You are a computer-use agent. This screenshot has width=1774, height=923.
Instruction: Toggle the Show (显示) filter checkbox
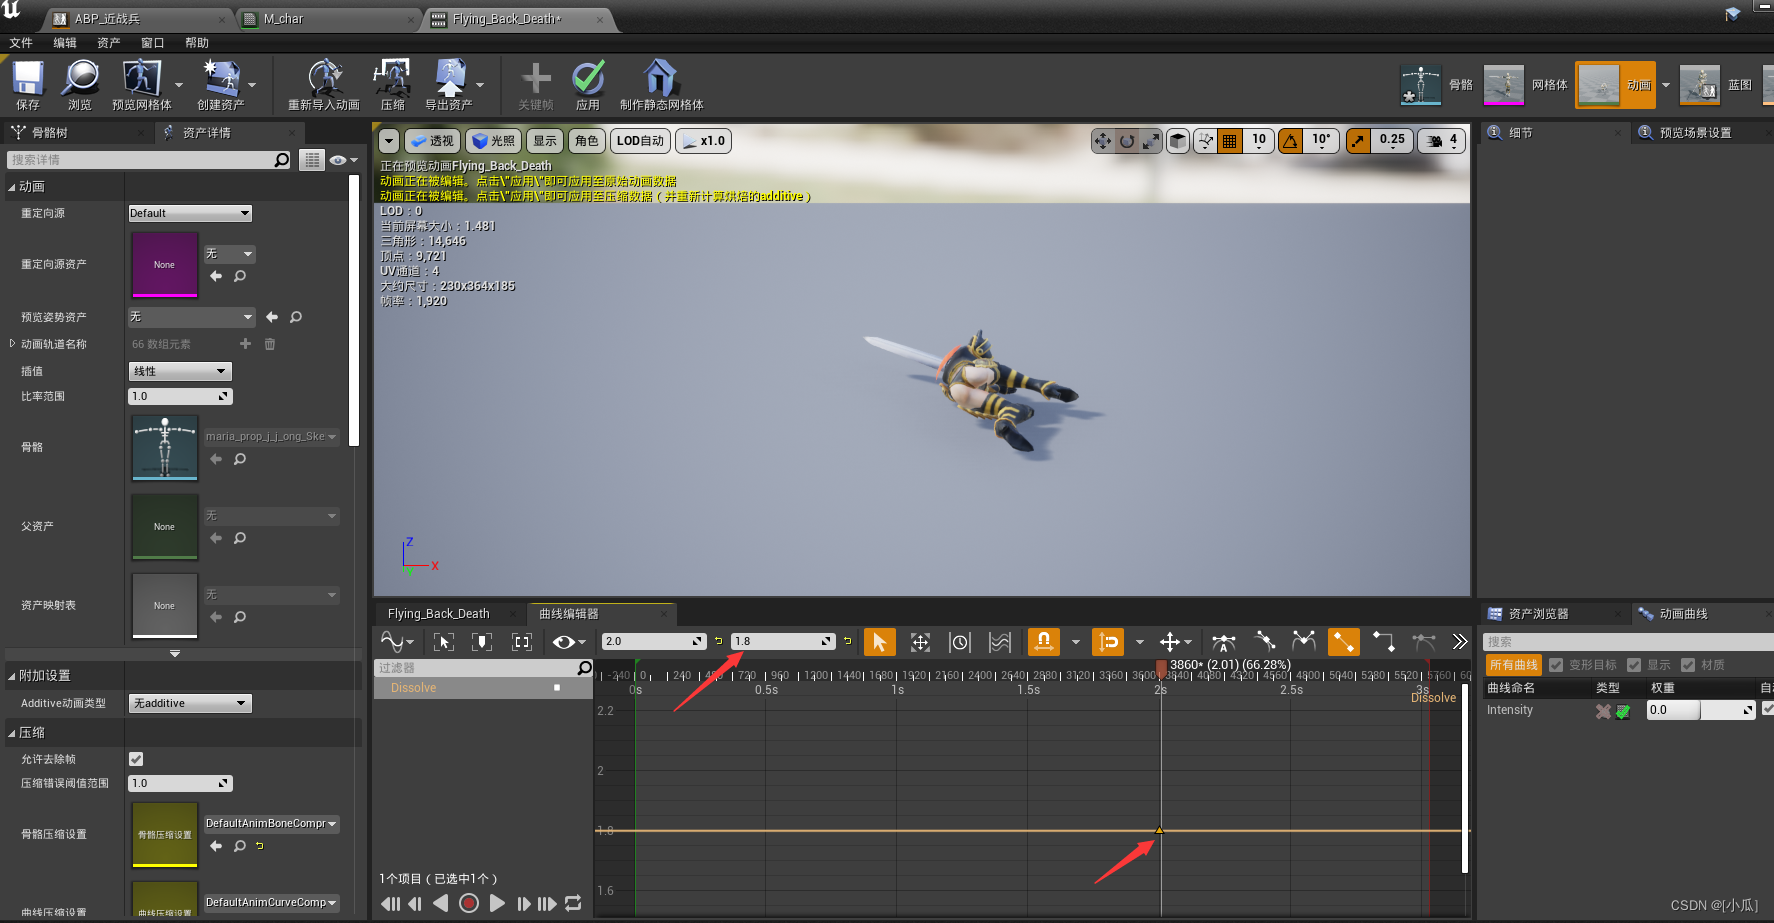pos(1634,665)
